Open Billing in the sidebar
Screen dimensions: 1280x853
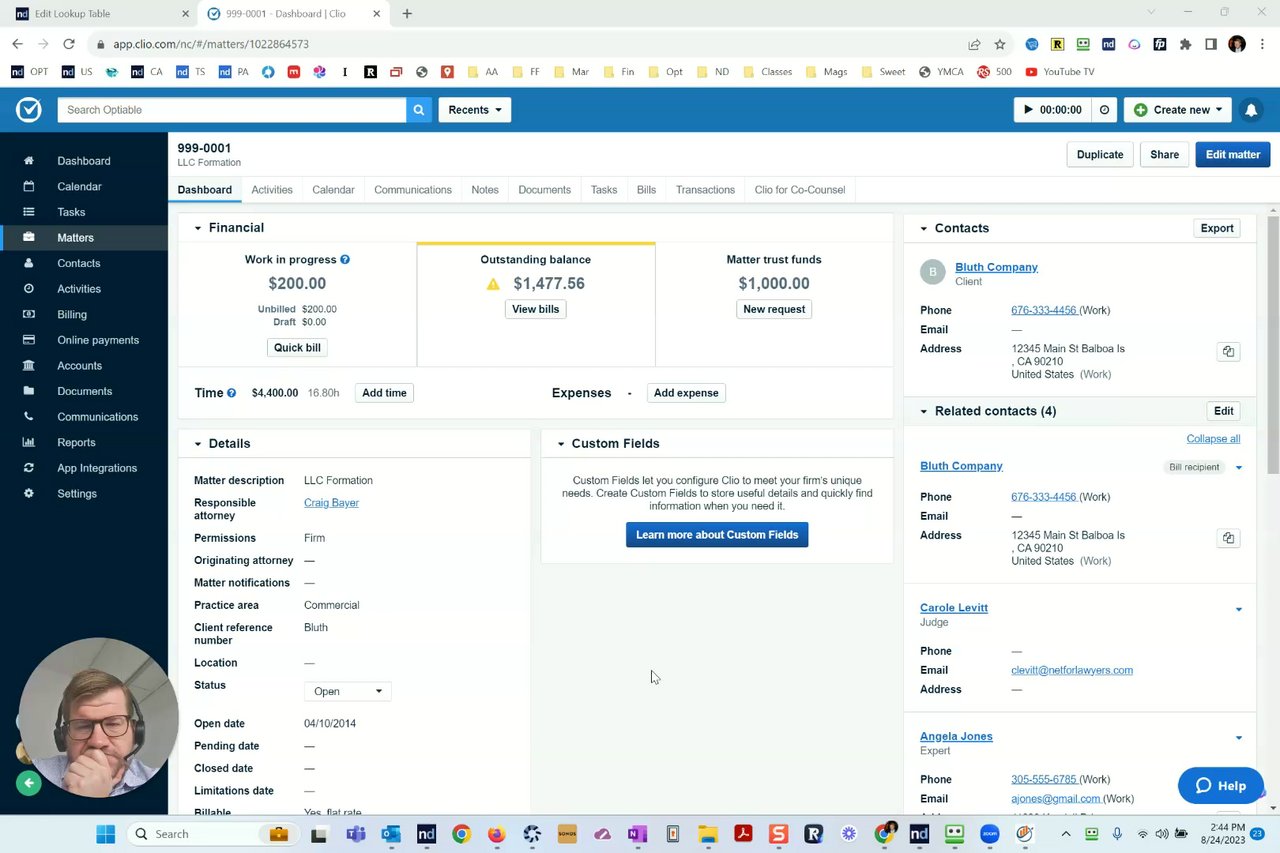(x=84, y=315)
